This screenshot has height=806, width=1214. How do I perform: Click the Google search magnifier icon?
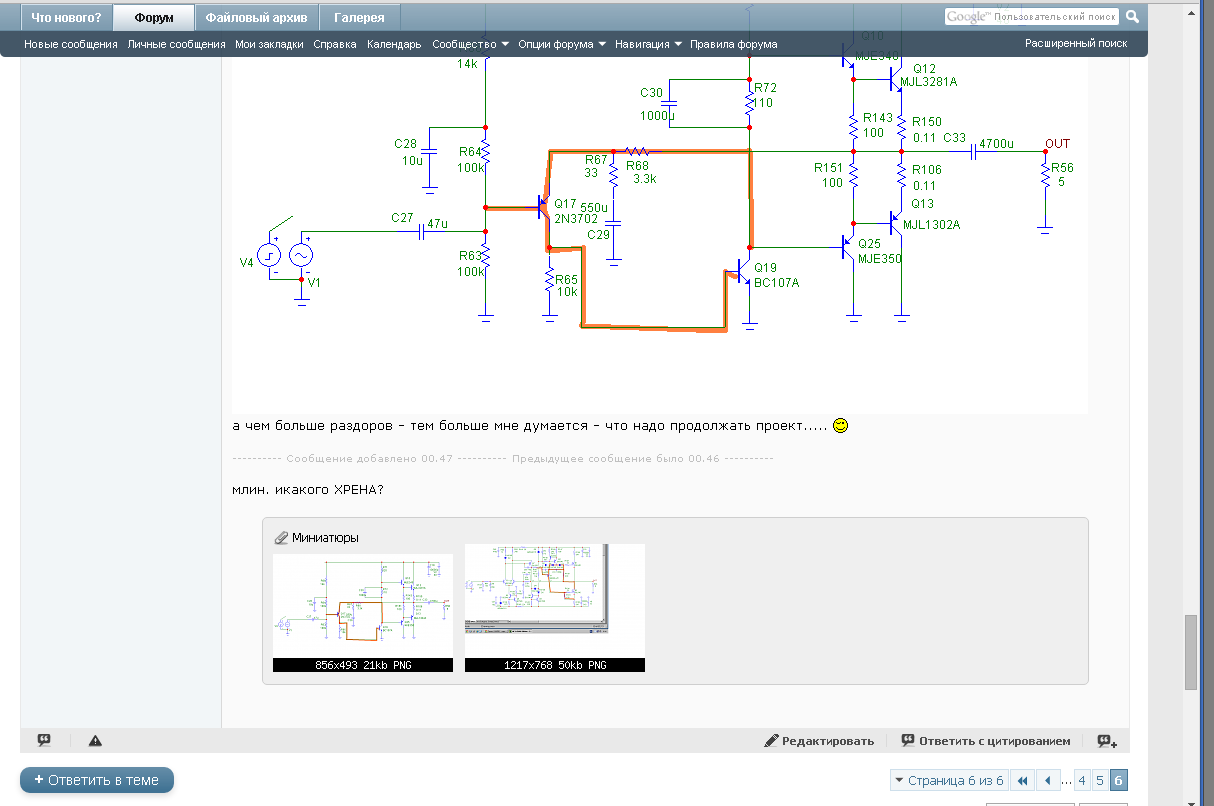coord(1132,16)
